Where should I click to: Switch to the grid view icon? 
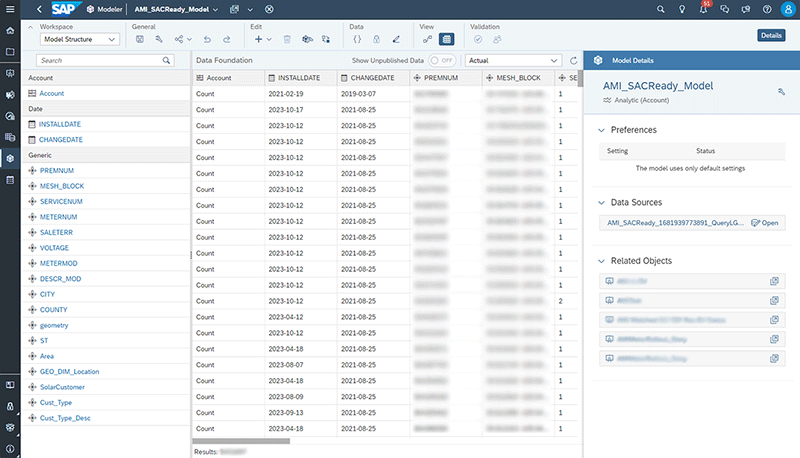pos(446,39)
